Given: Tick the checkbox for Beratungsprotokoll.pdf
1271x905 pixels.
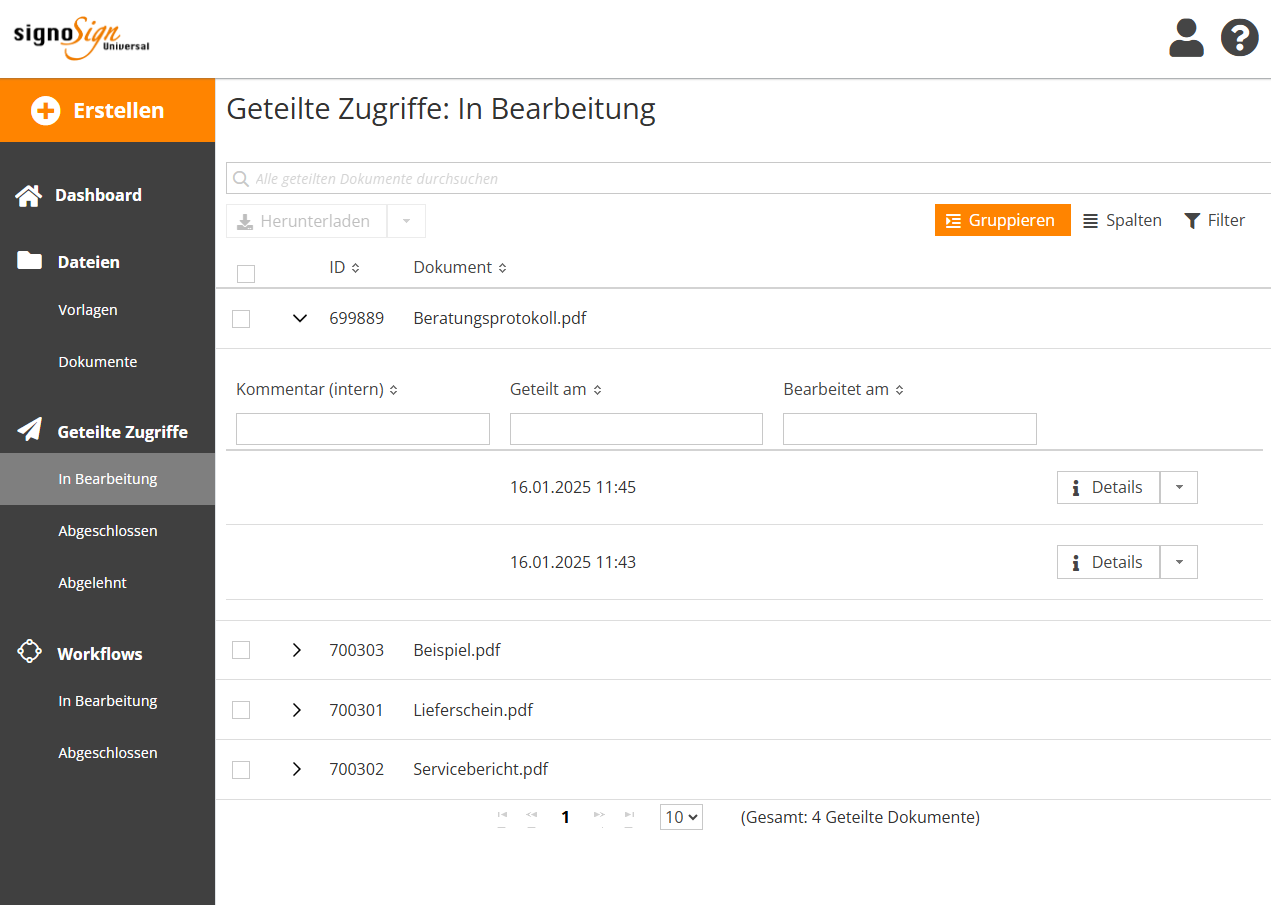Looking at the screenshot, I should click(x=241, y=319).
